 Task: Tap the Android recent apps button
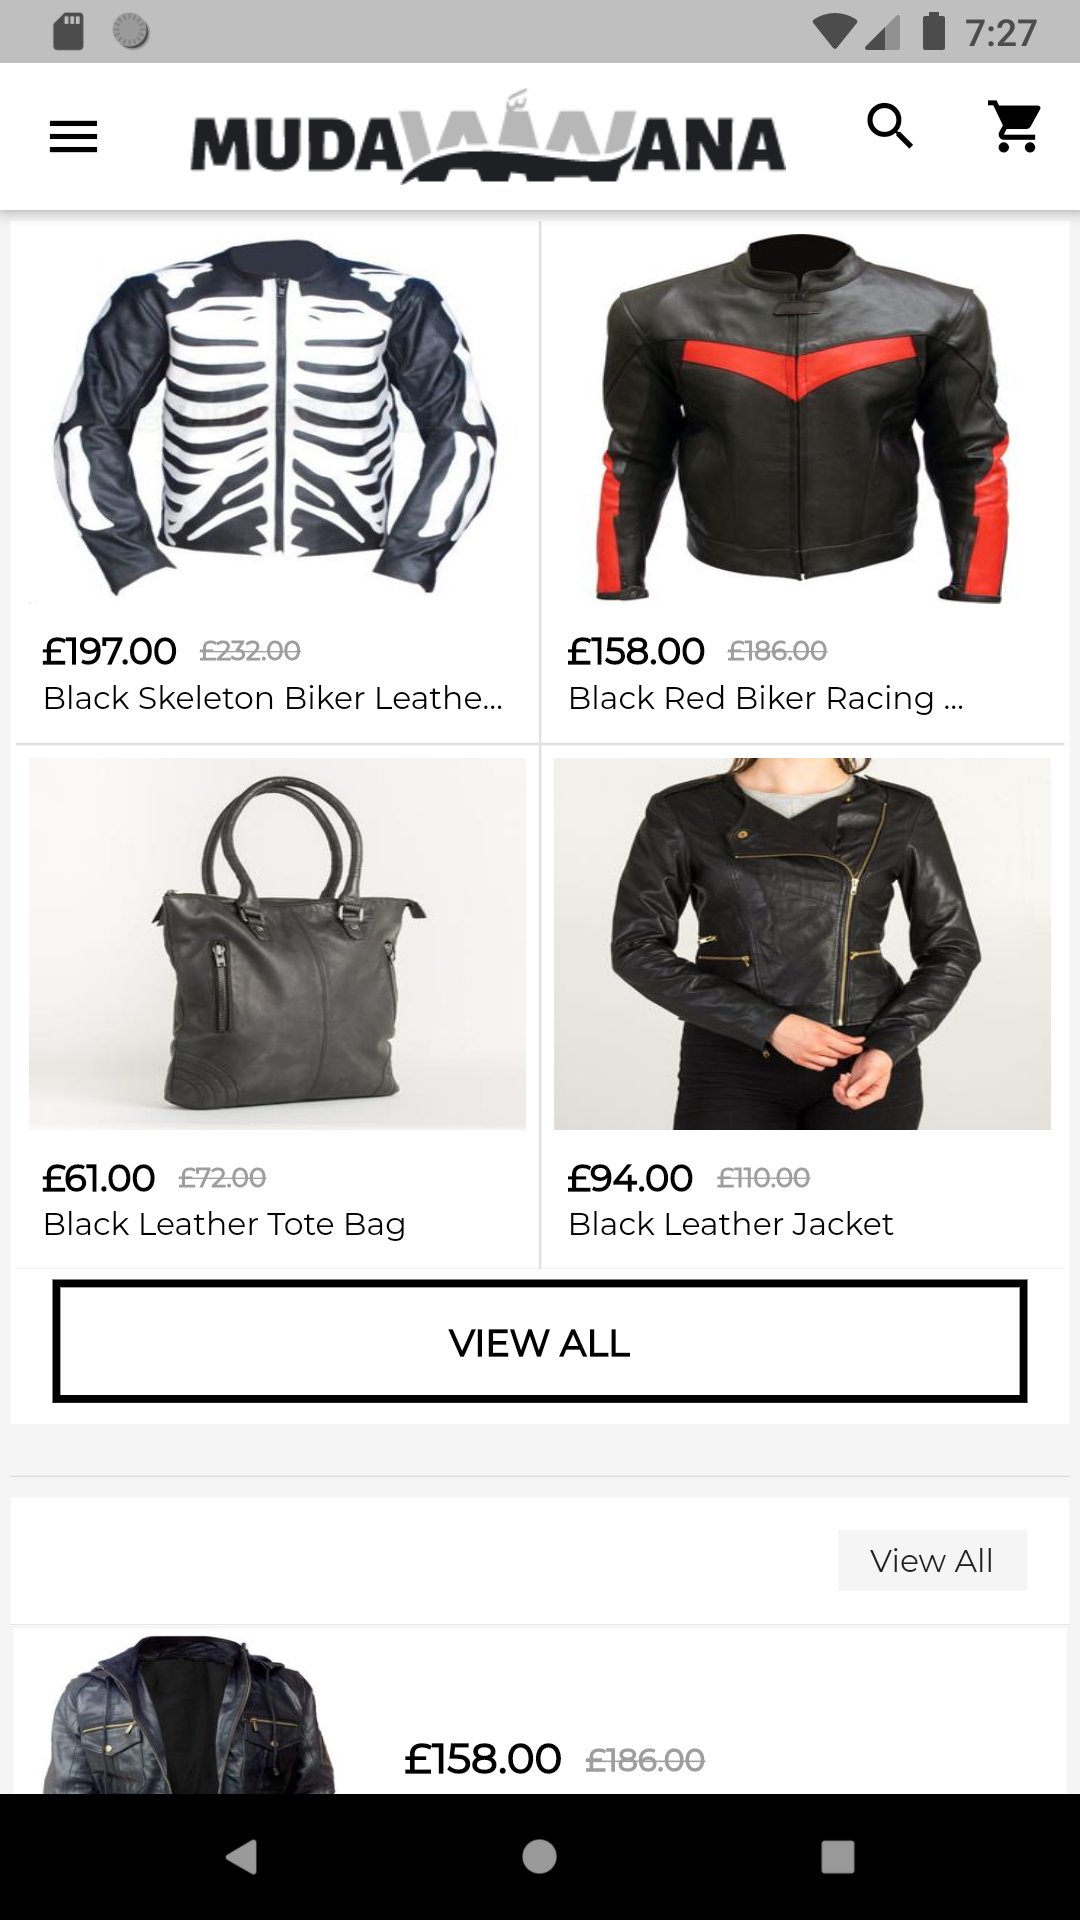(837, 1856)
